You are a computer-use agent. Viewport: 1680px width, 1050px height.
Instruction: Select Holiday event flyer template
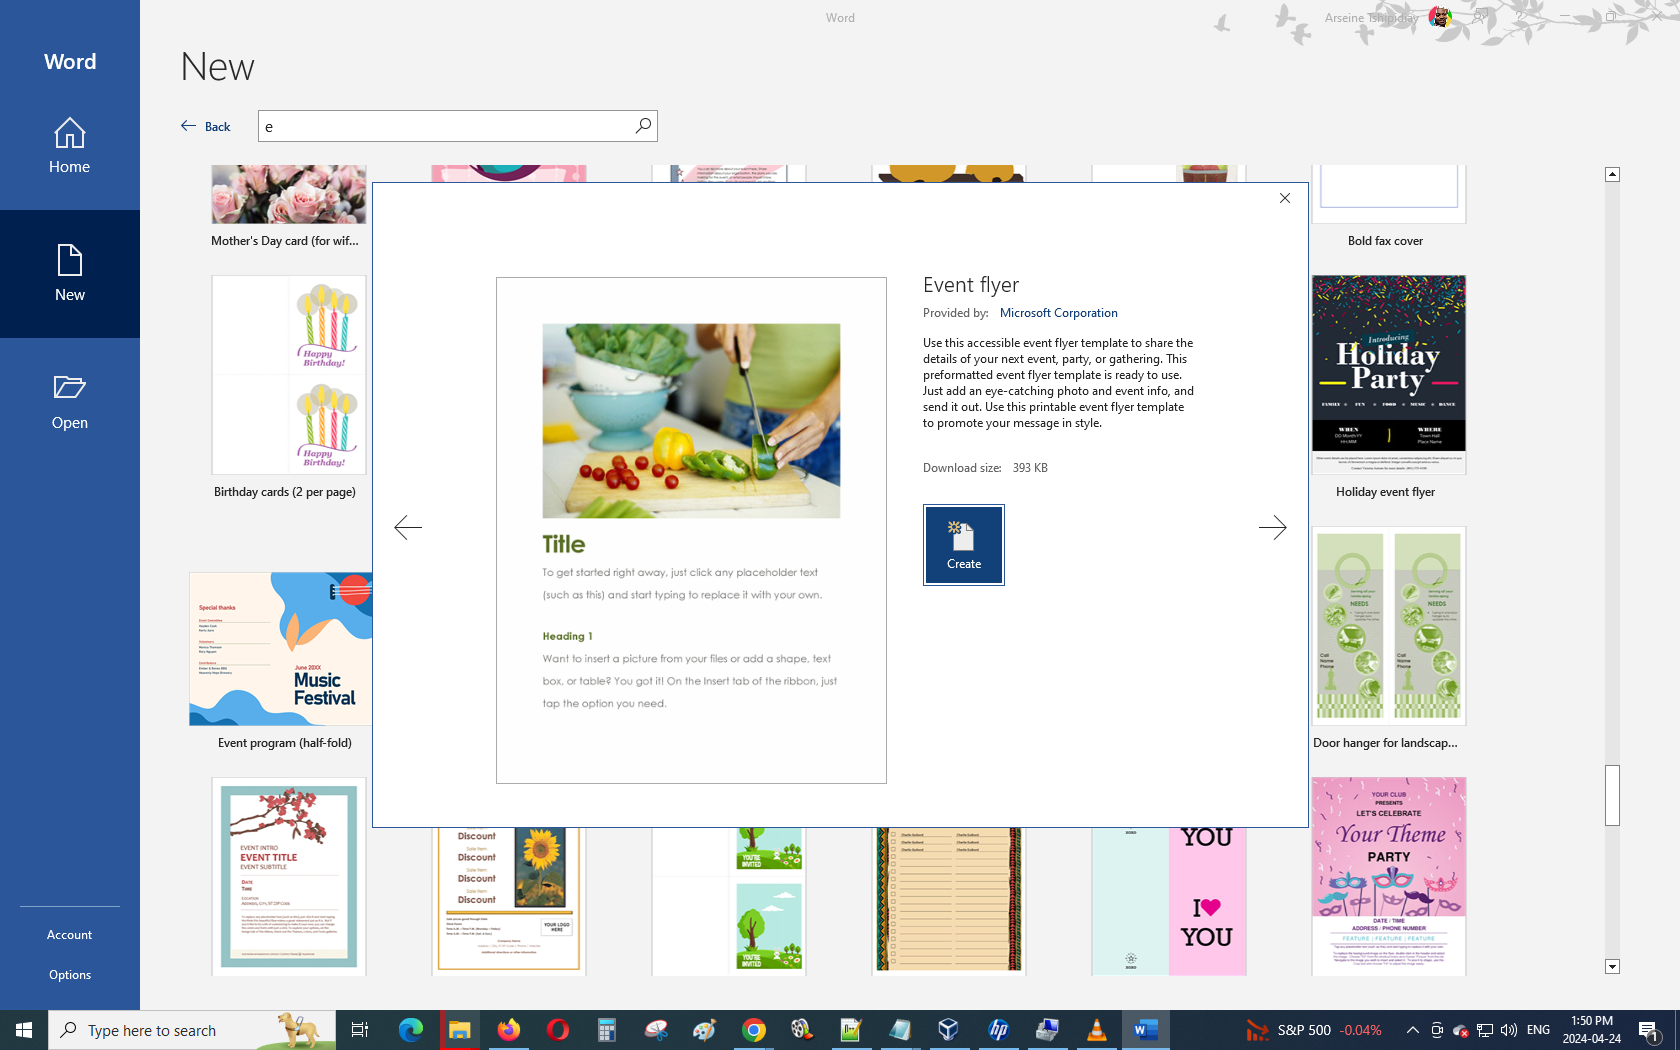[1388, 375]
